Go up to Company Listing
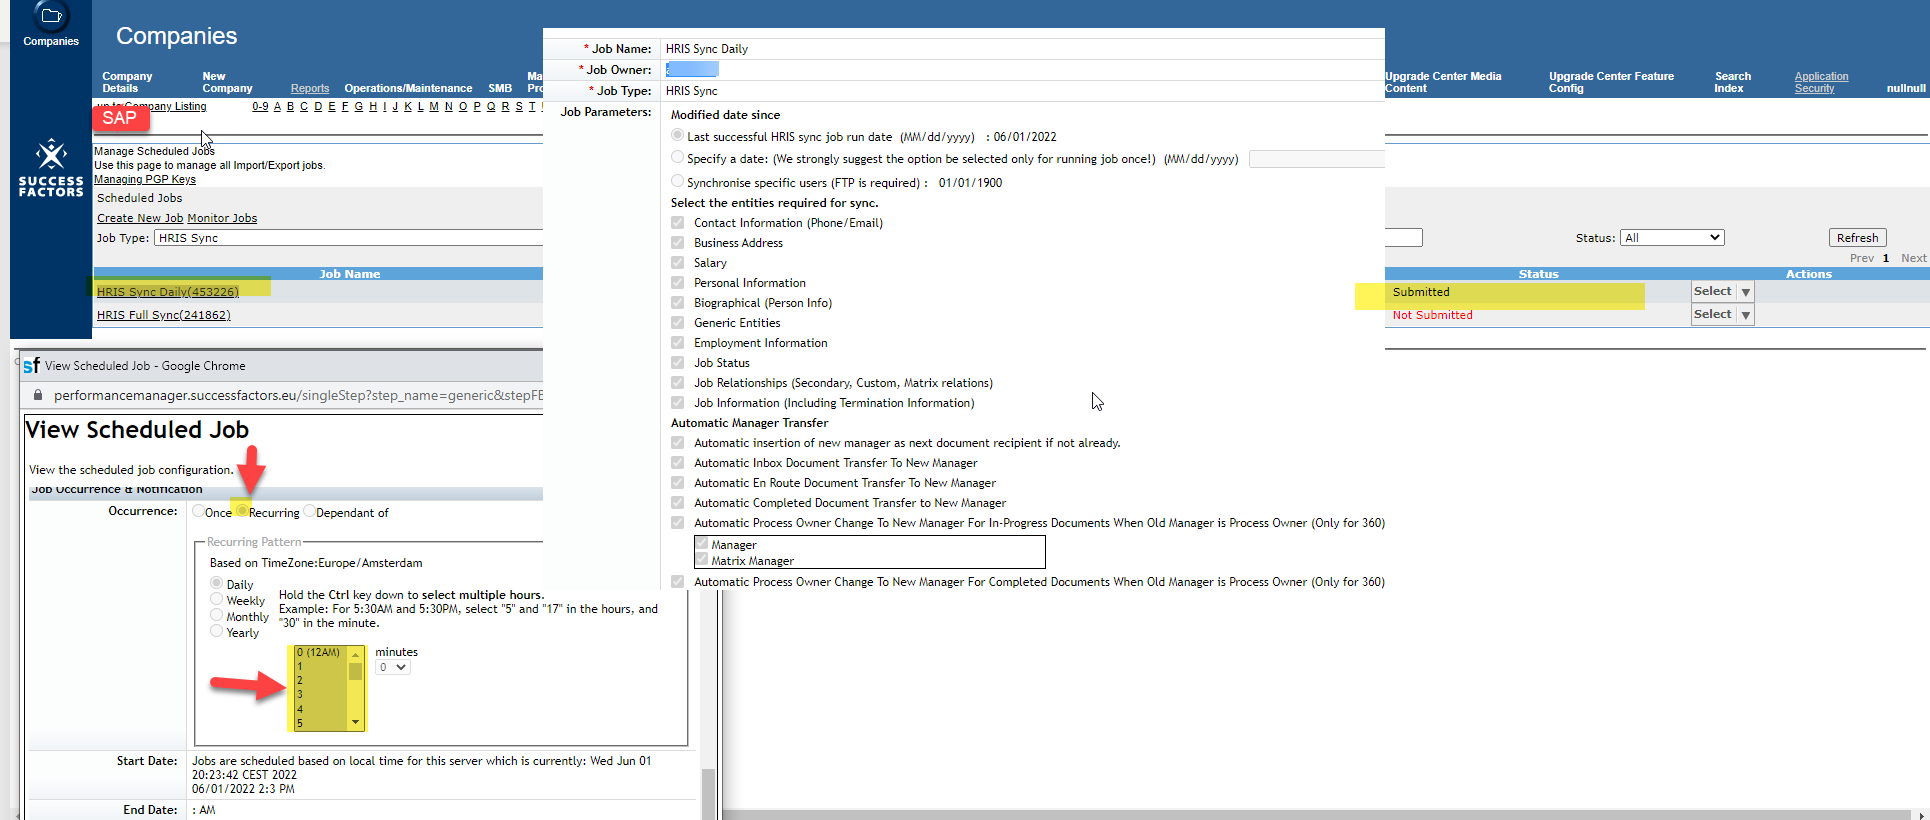 tap(152, 106)
